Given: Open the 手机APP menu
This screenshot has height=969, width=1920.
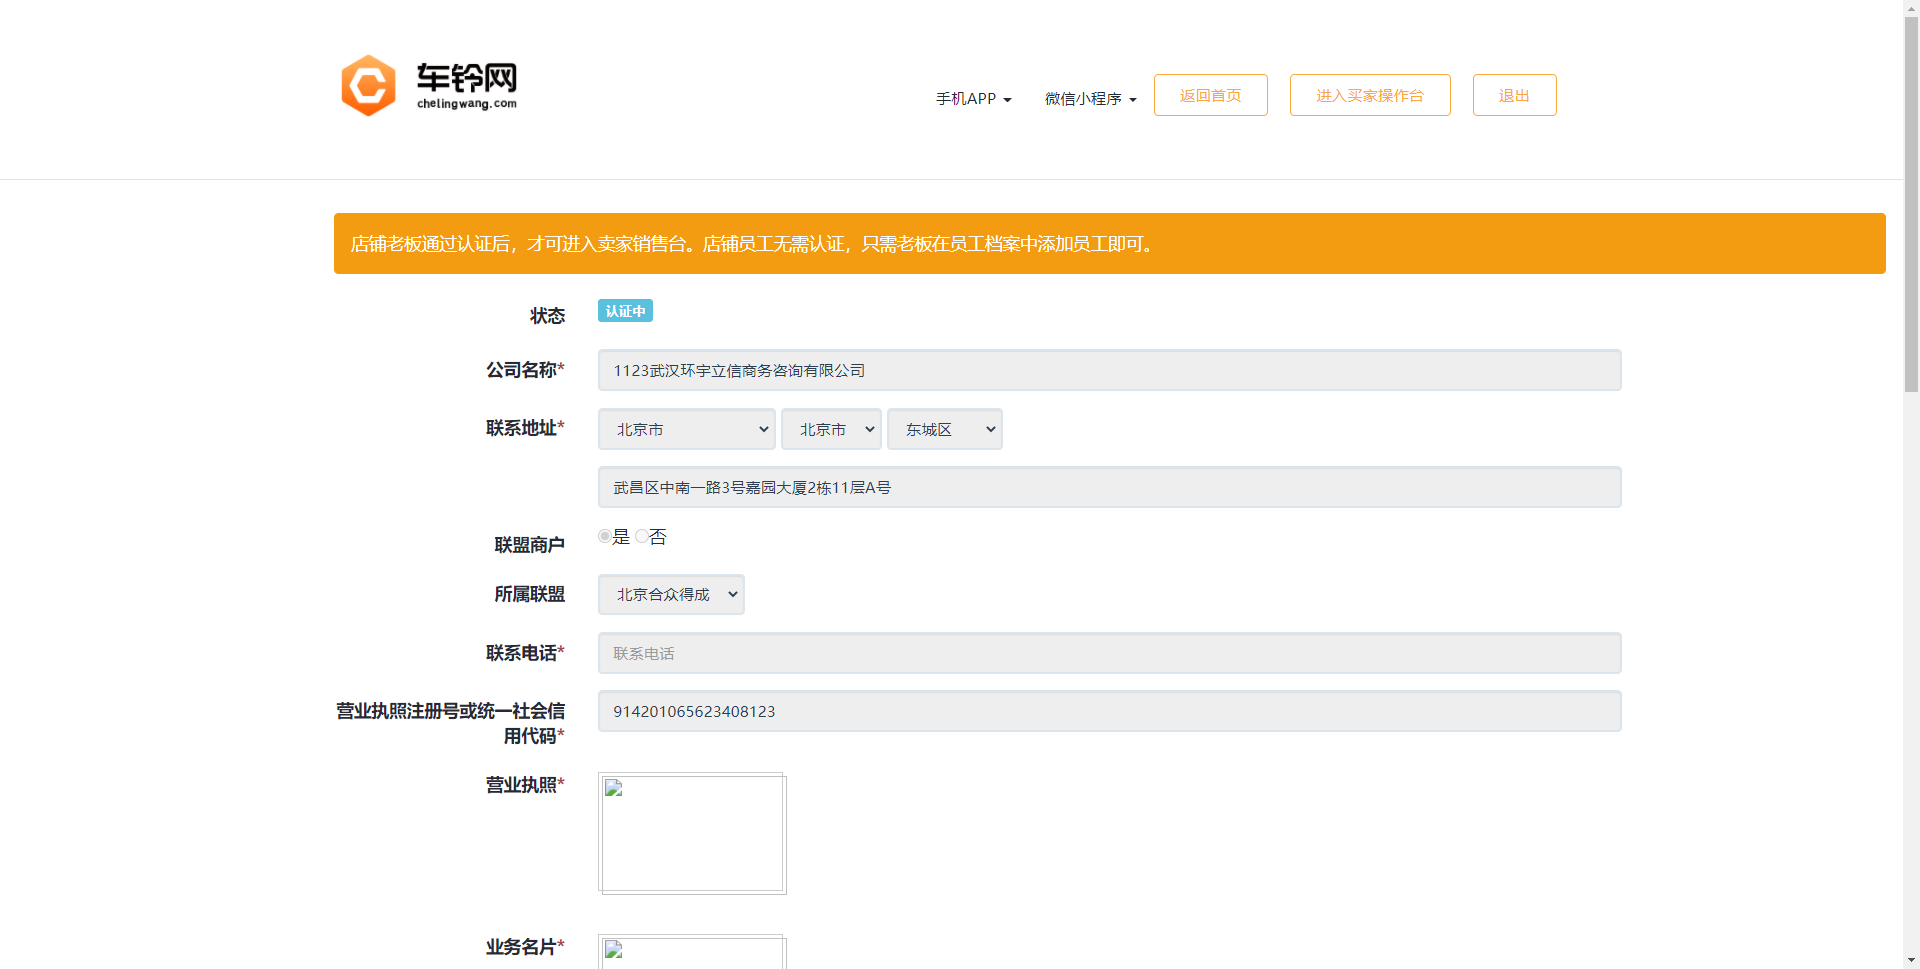Looking at the screenshot, I should pos(973,99).
